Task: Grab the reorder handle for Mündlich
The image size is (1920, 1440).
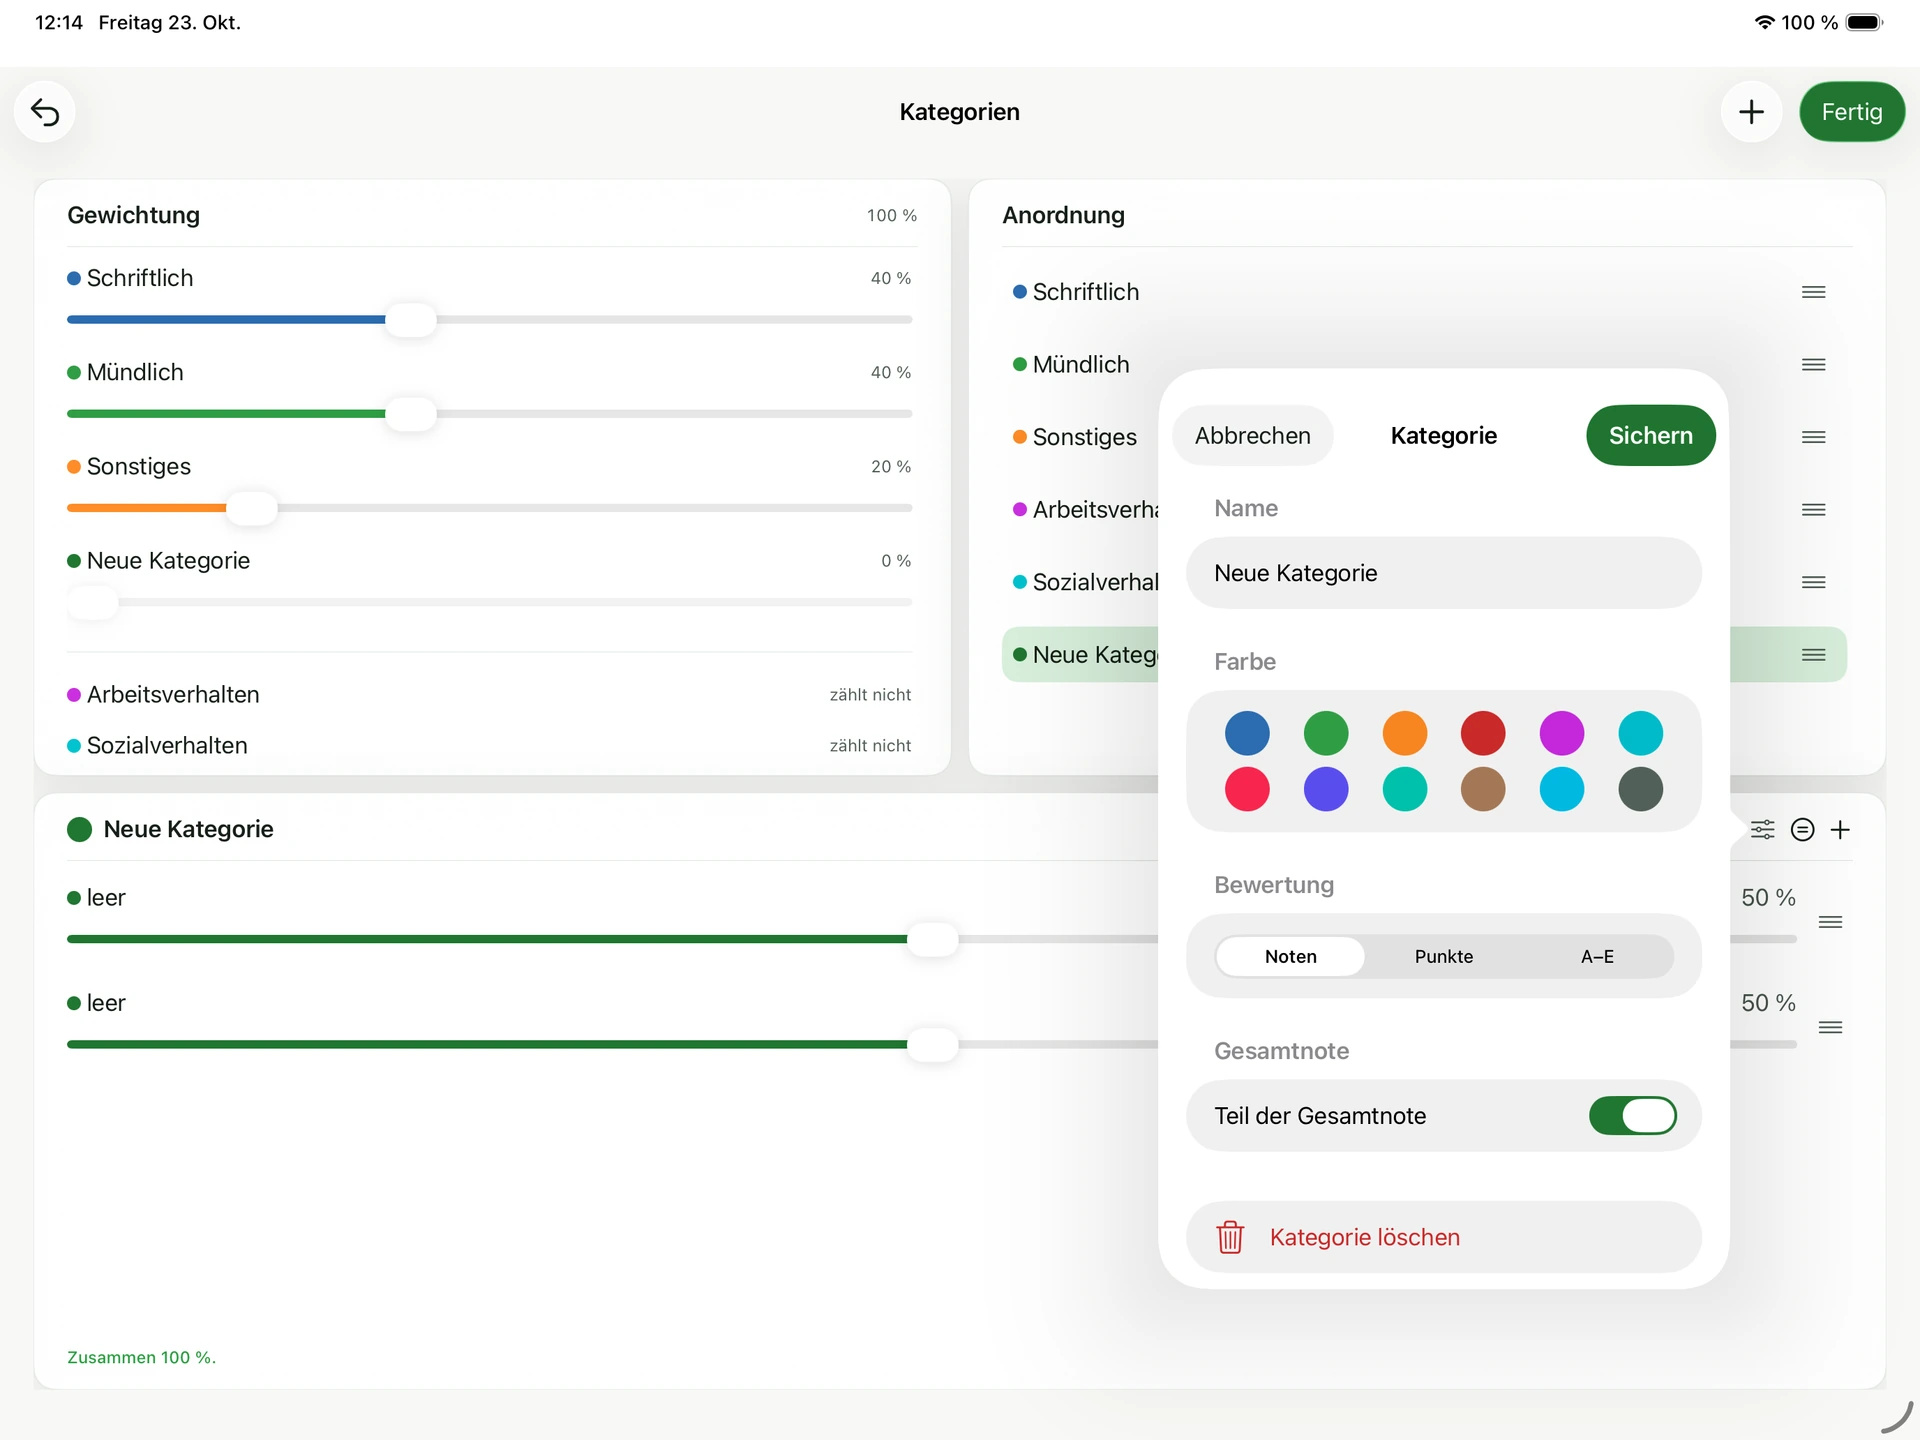Action: coord(1814,365)
